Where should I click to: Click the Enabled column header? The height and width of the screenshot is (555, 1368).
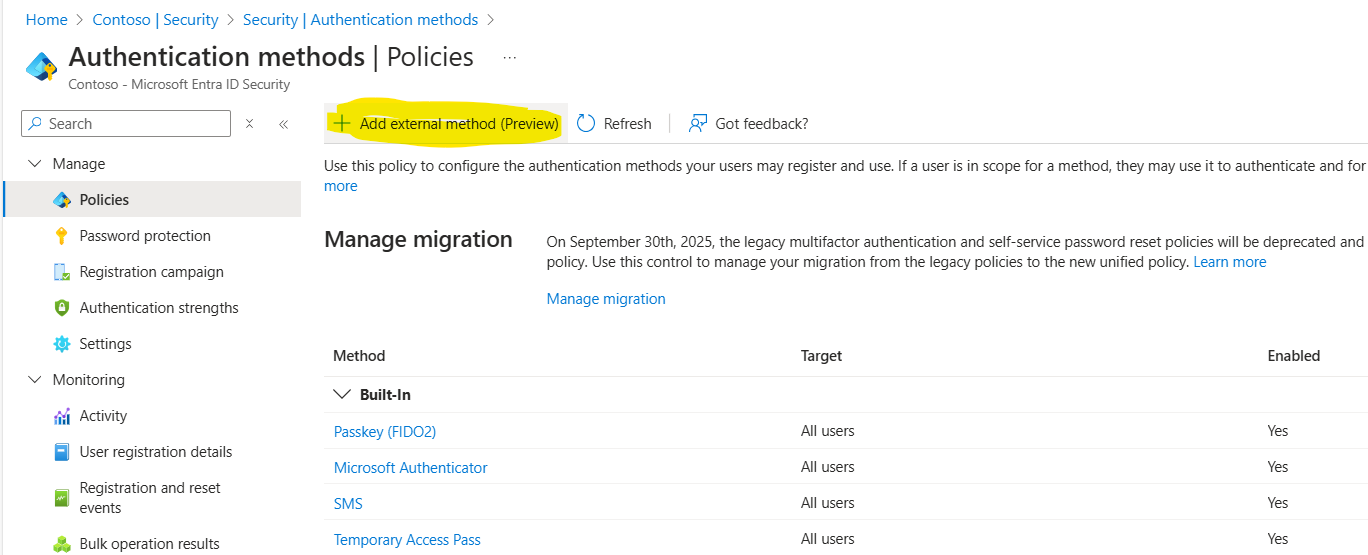(1294, 356)
